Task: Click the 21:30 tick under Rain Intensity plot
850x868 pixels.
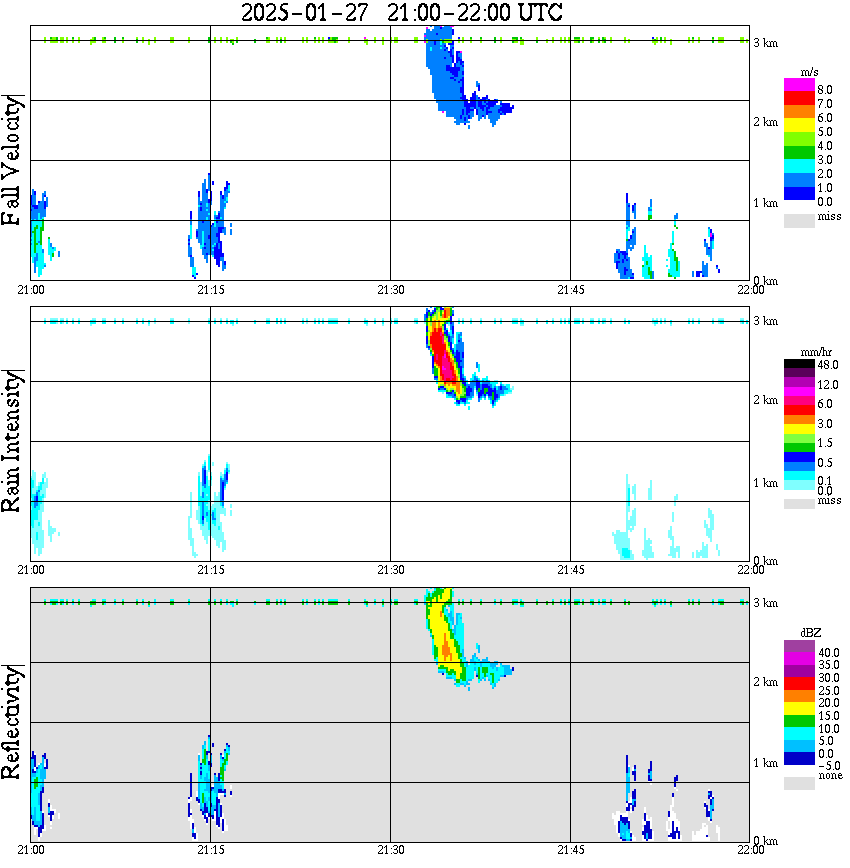Action: coord(391,570)
